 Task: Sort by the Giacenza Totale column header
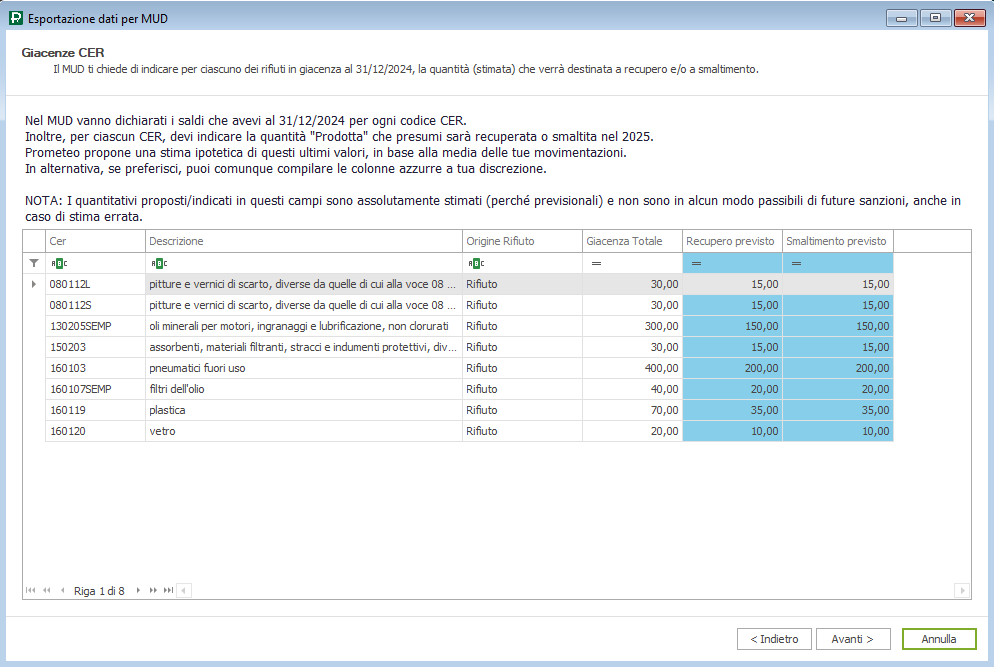coord(632,241)
